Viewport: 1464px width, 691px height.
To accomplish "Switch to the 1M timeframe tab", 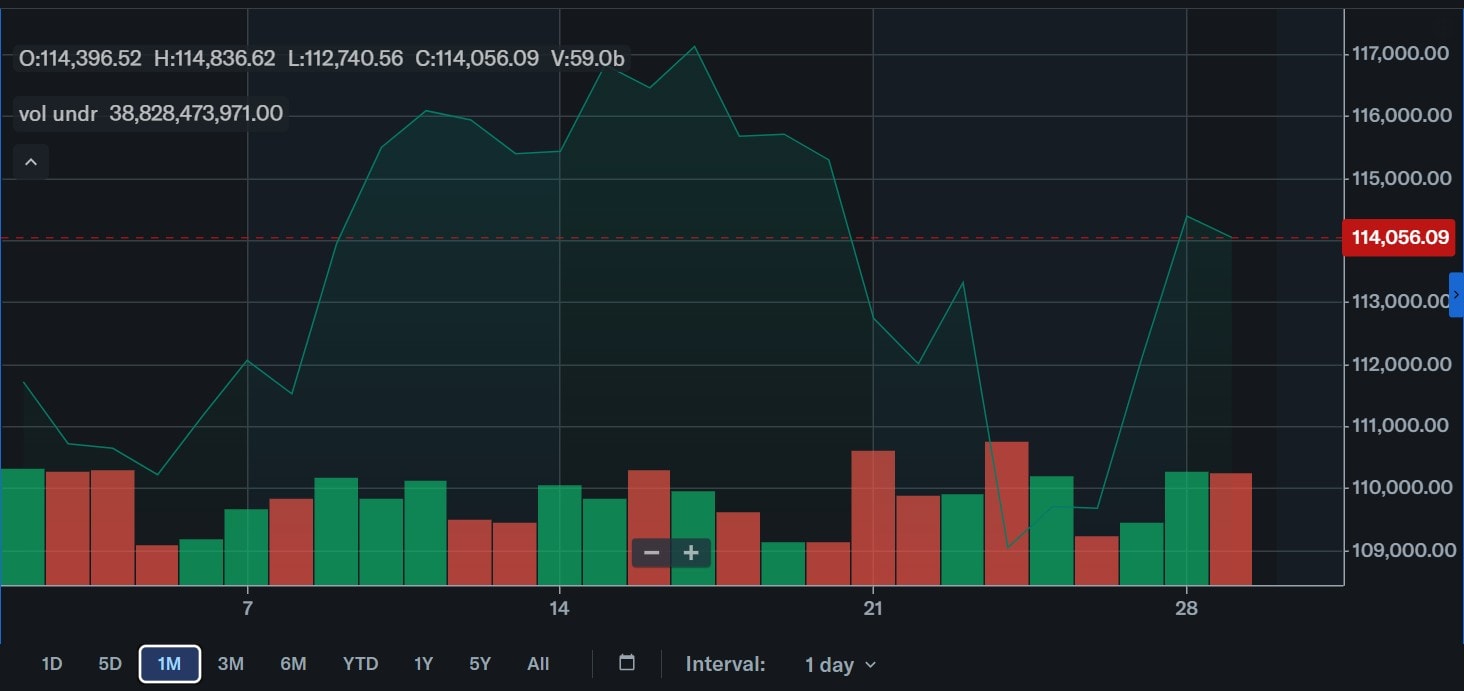I will coord(169,663).
